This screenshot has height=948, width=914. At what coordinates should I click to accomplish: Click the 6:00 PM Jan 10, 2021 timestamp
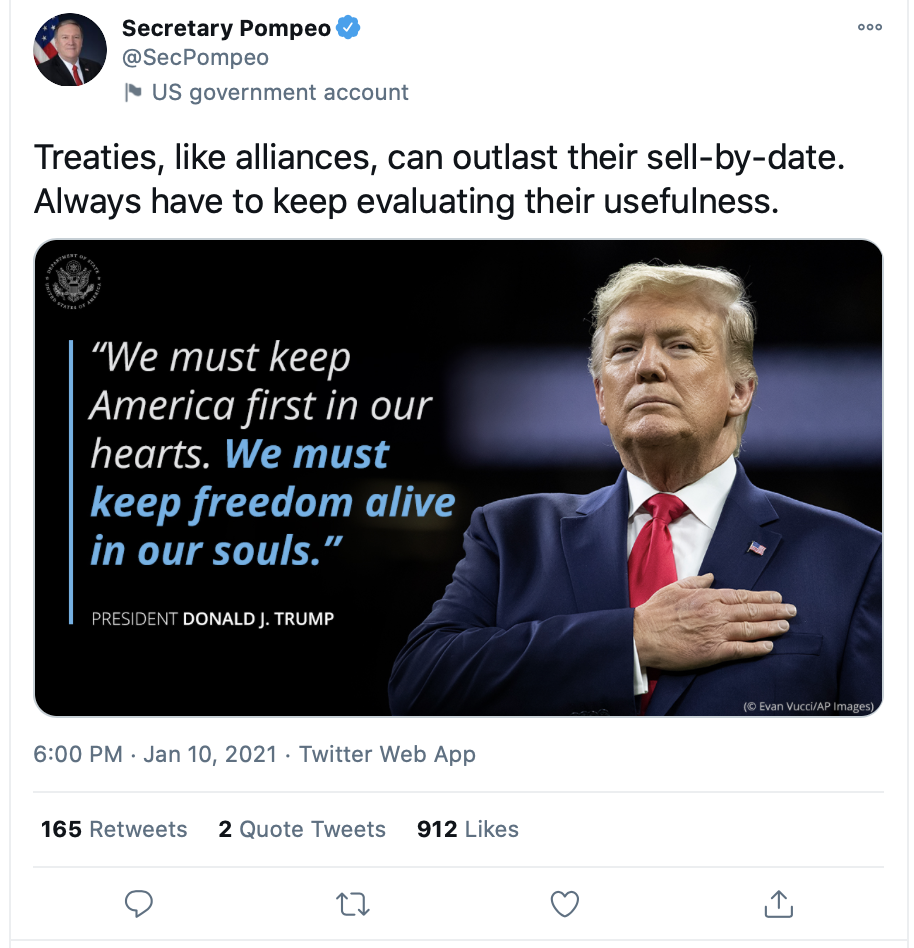155,754
